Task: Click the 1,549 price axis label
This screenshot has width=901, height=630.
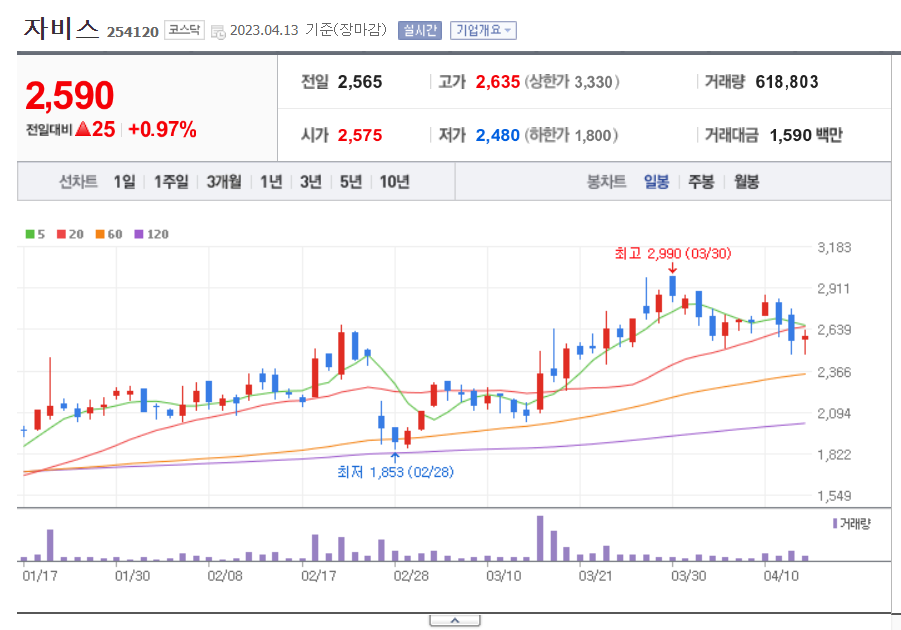Action: coord(834,496)
